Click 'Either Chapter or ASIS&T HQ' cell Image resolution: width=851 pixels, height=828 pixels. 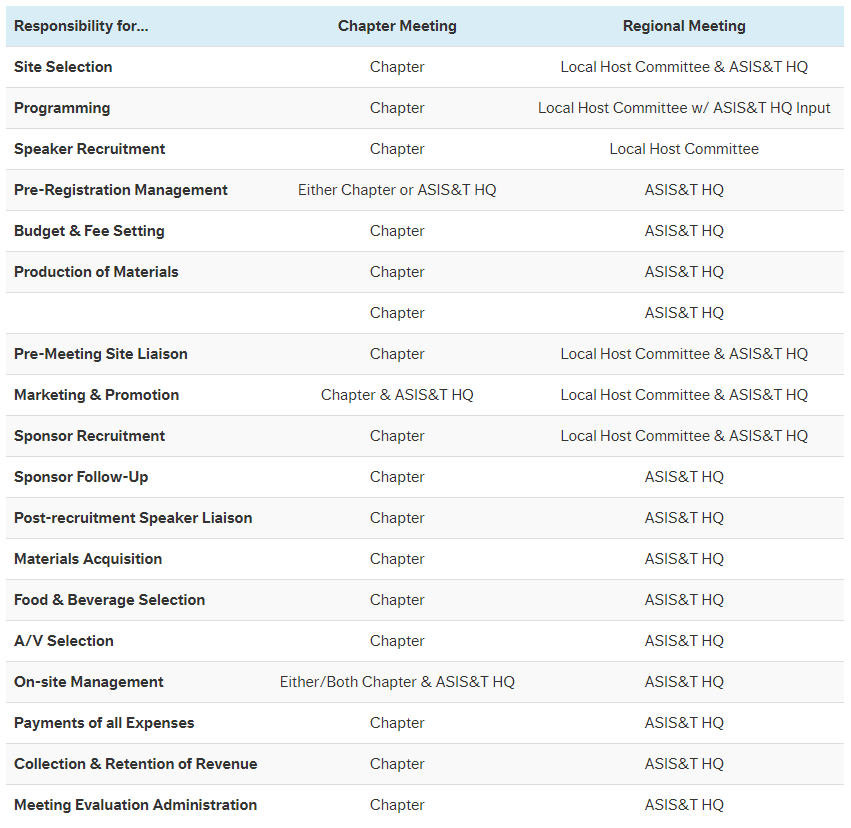[397, 190]
